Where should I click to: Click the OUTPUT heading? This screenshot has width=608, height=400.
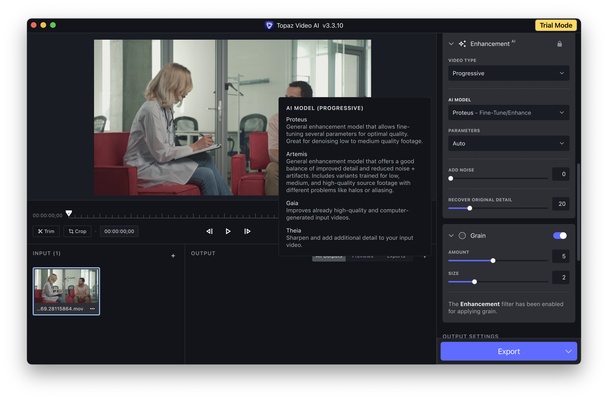pos(203,253)
